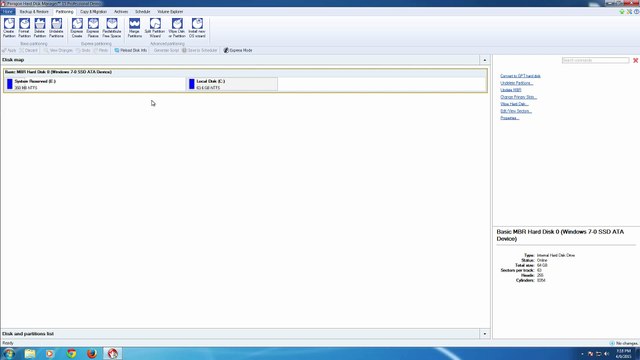The width and height of the screenshot is (640, 360).
Task: Click the Undo toolbar button
Action: [83, 50]
